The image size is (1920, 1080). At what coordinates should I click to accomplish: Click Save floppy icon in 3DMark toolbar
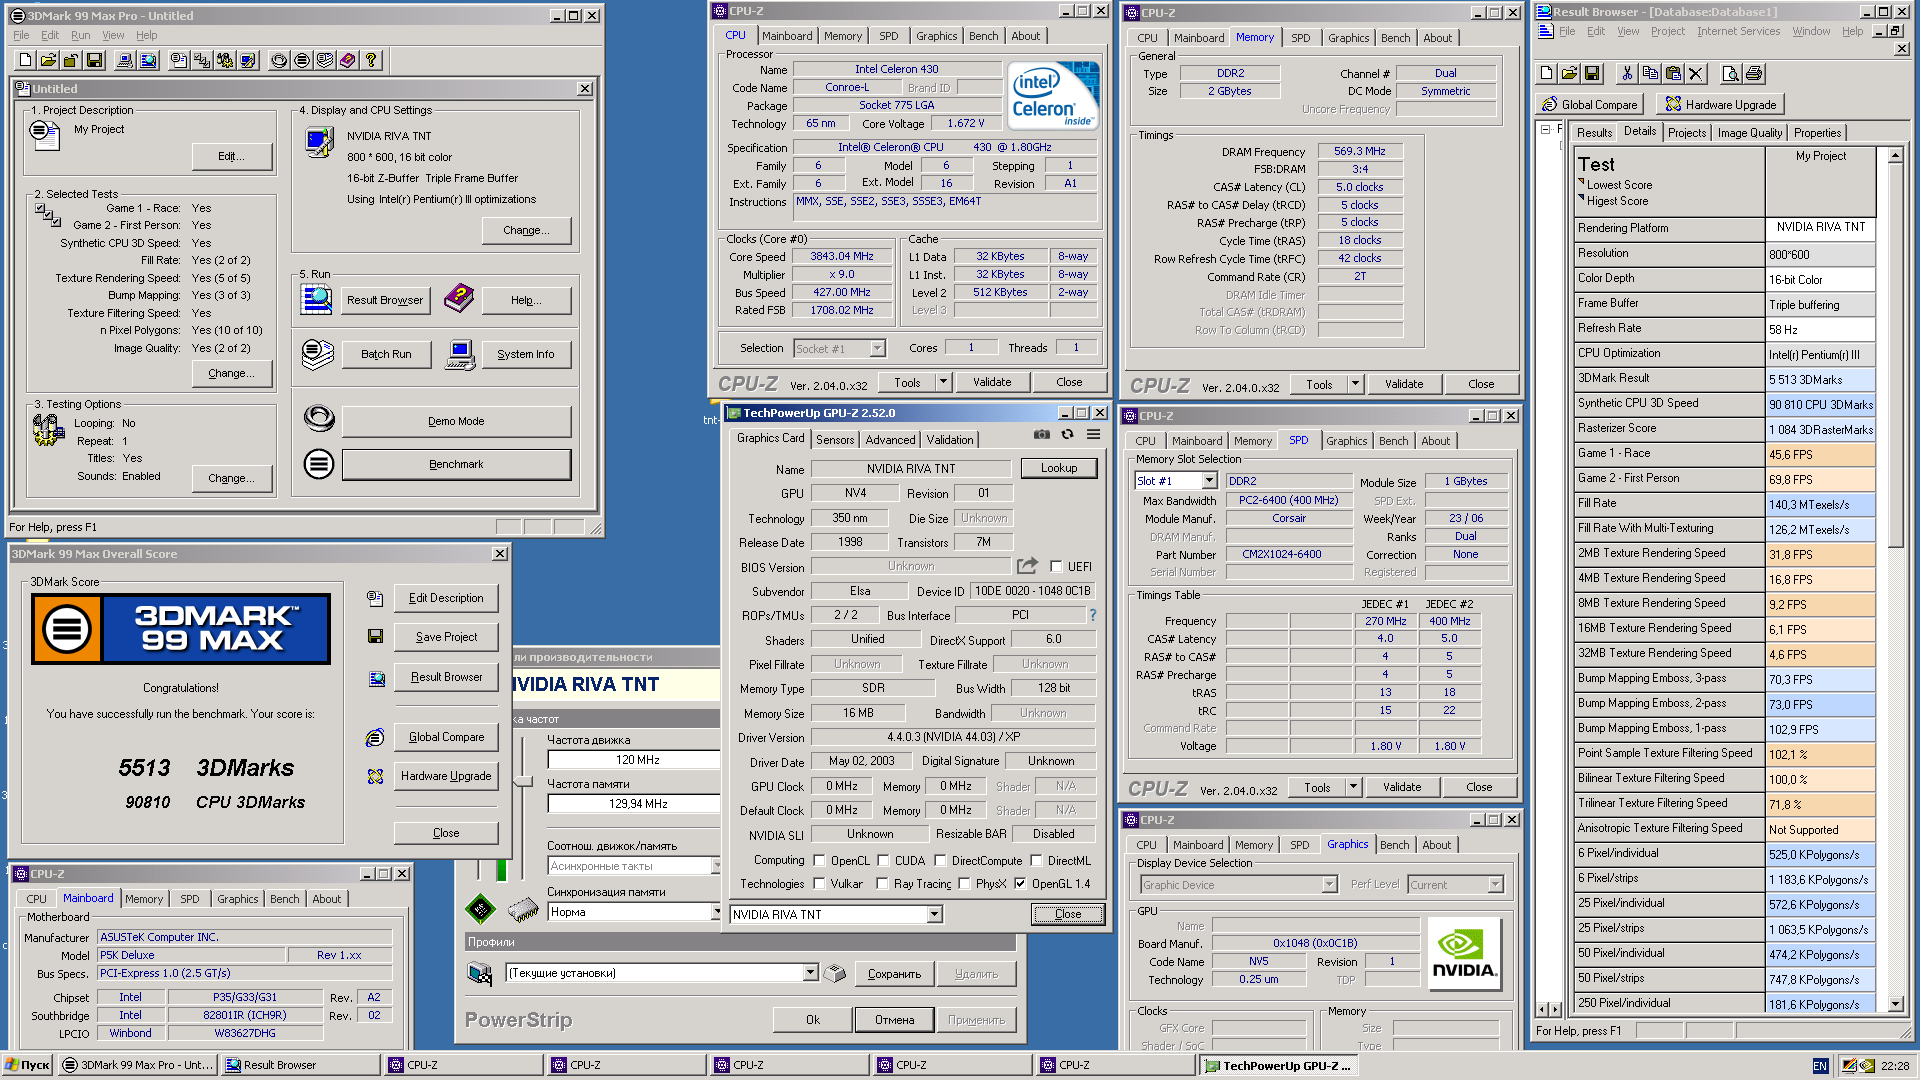[x=94, y=60]
